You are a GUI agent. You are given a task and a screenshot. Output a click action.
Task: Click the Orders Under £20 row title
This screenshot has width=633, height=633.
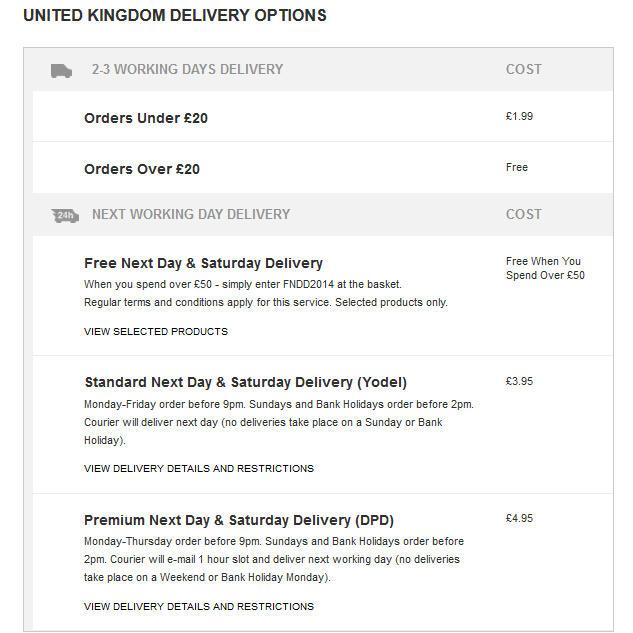click(x=146, y=118)
